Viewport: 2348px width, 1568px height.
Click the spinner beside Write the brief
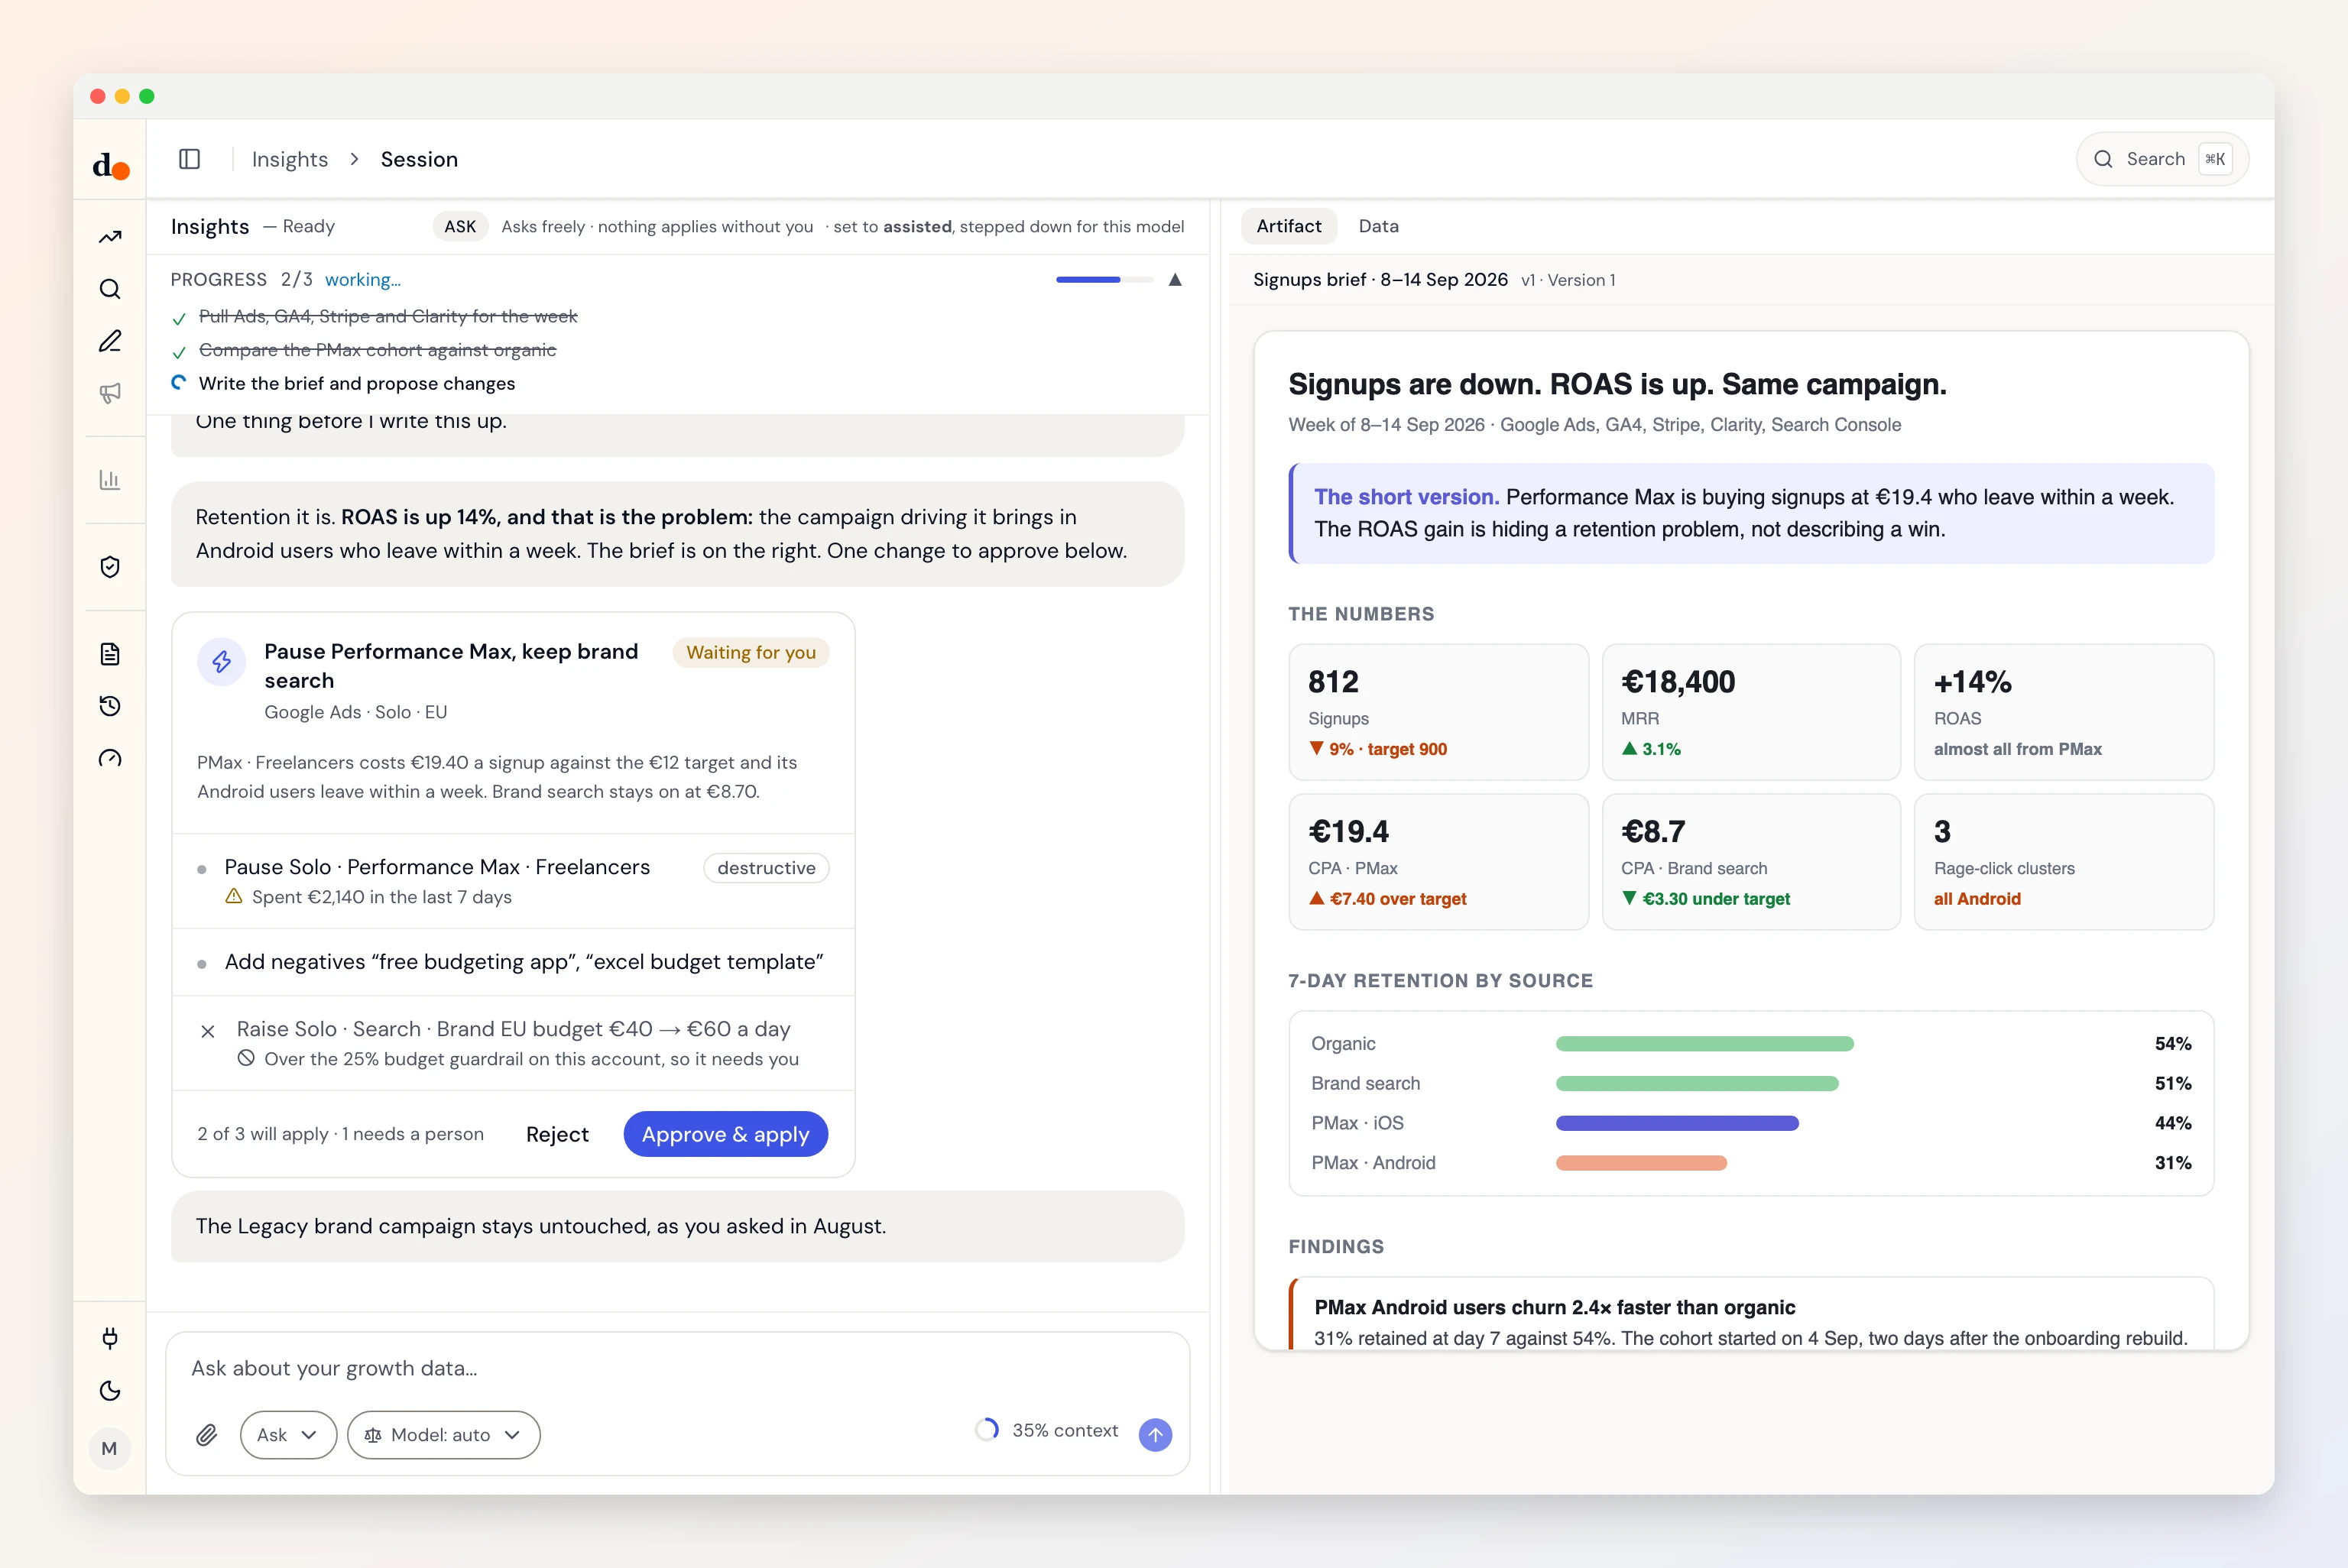coord(179,383)
